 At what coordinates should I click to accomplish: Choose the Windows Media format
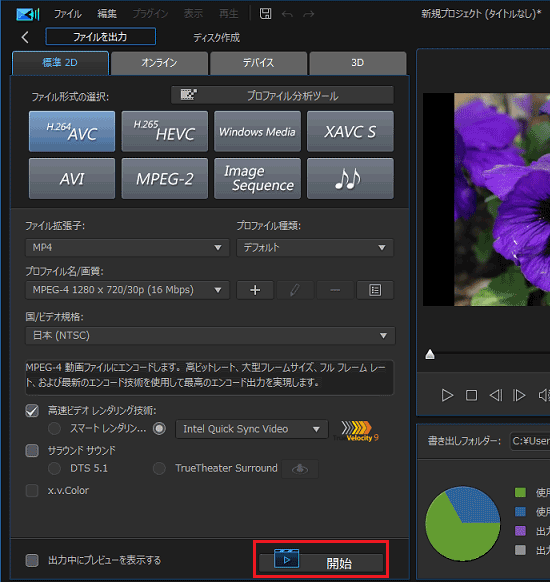point(257,131)
